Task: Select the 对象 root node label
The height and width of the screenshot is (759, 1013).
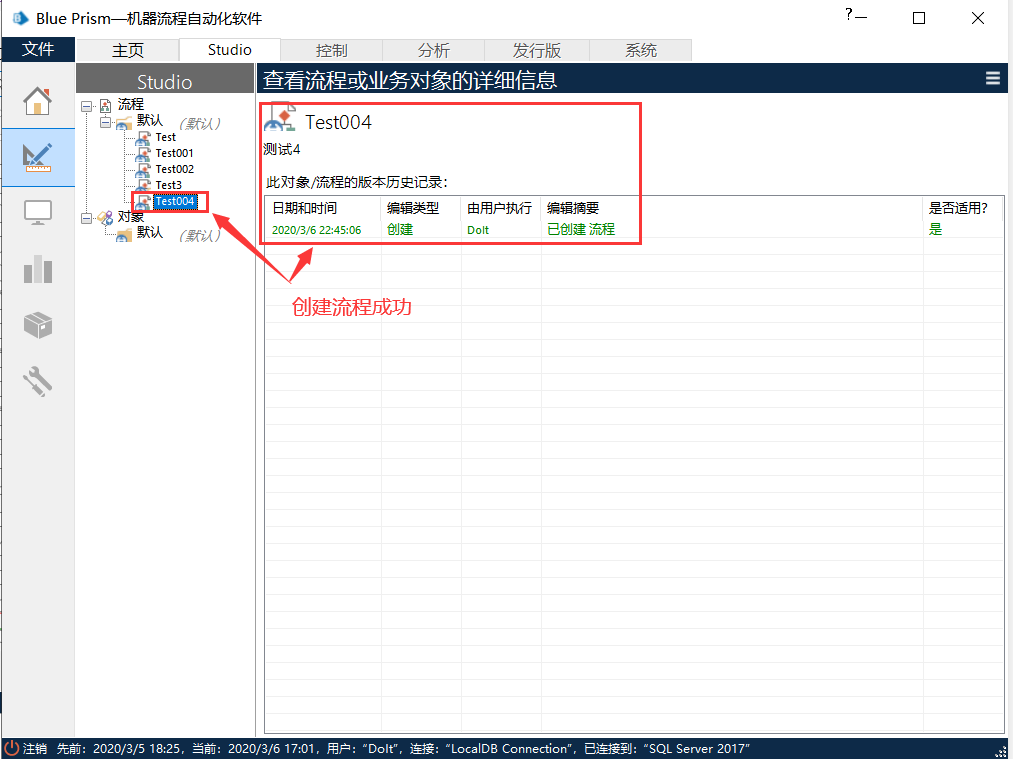Action: [x=131, y=217]
